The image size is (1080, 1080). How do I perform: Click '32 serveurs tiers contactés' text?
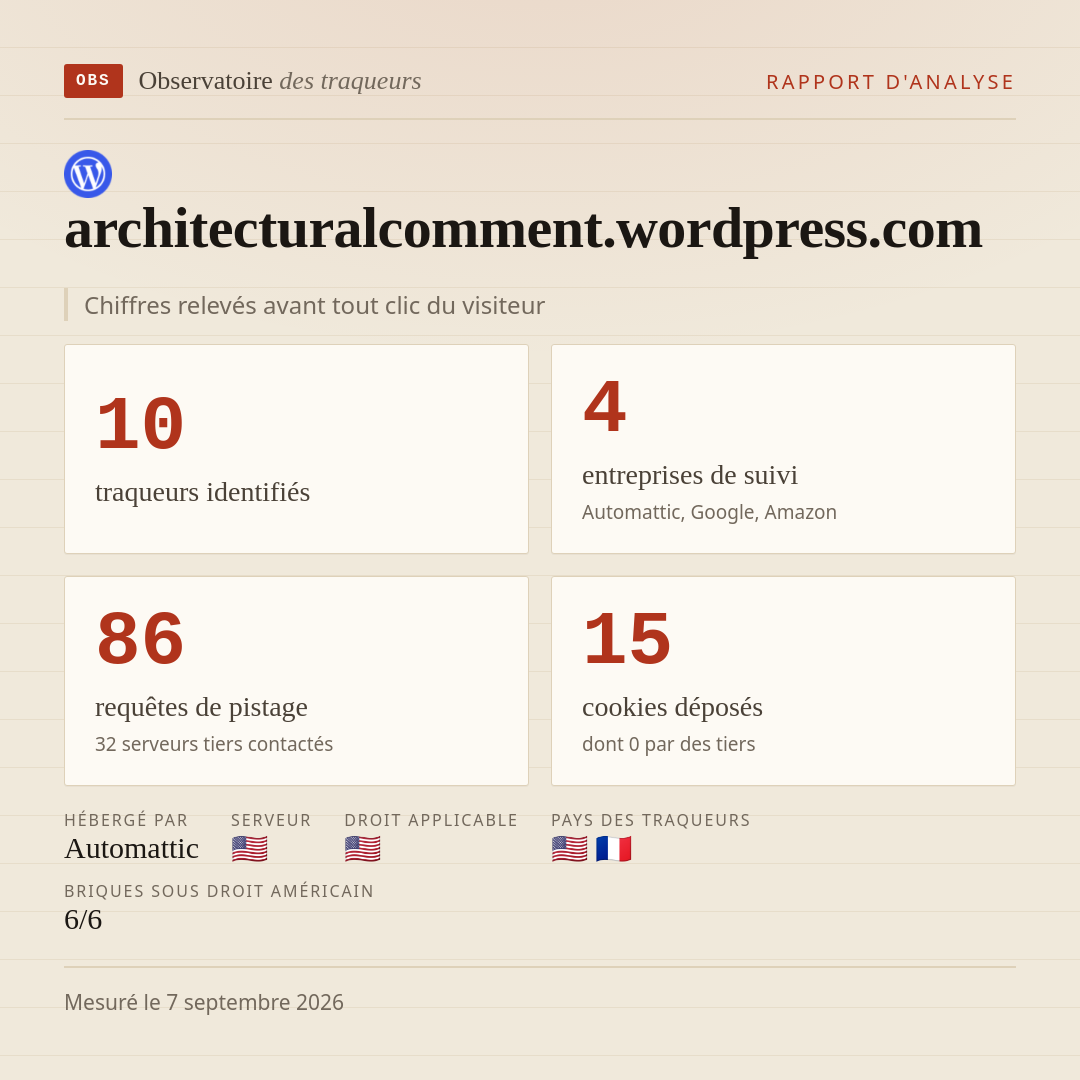point(214,744)
